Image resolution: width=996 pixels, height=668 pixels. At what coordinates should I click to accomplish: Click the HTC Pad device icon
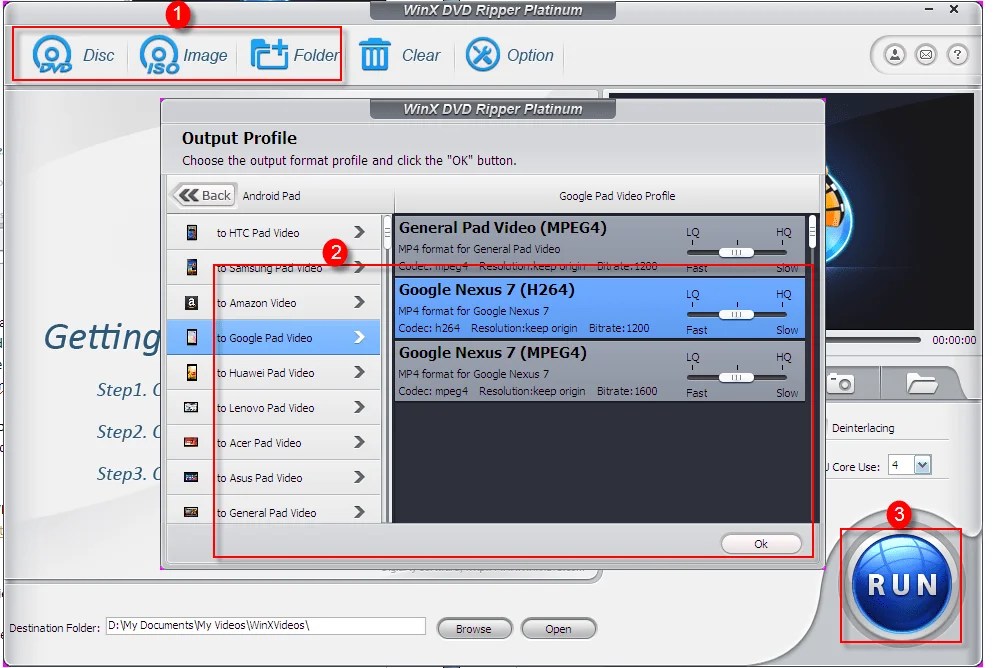pyautogui.click(x=191, y=232)
